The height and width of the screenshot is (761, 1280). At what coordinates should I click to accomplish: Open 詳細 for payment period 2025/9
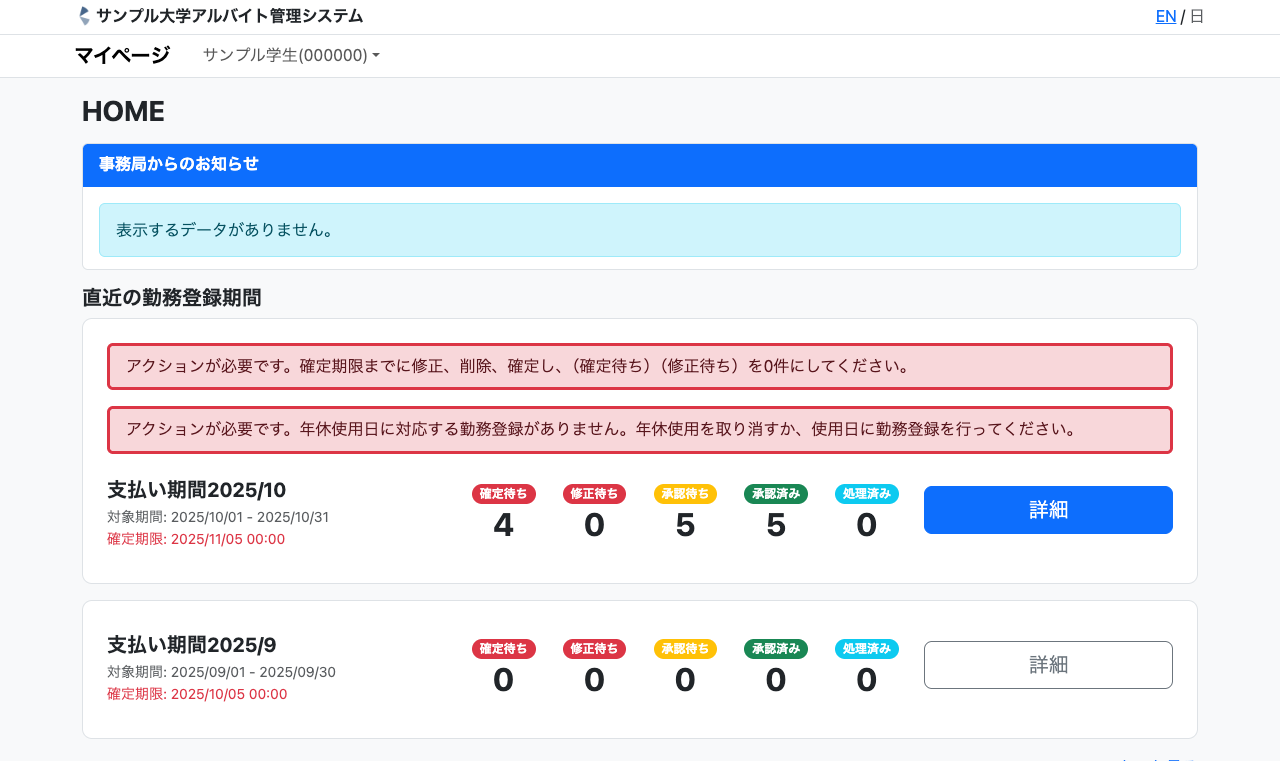click(1048, 665)
